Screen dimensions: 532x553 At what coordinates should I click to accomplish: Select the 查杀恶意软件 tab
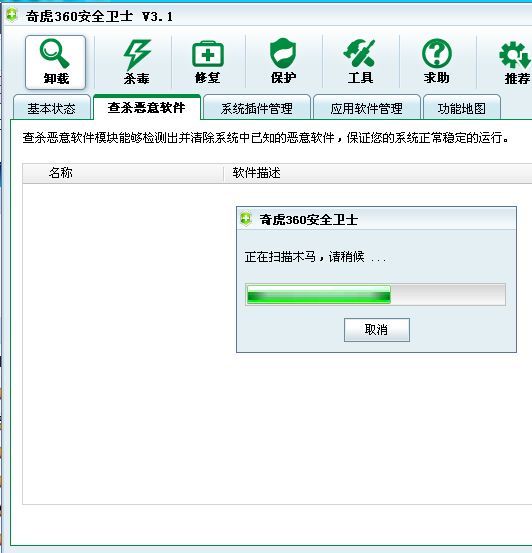coord(147,108)
